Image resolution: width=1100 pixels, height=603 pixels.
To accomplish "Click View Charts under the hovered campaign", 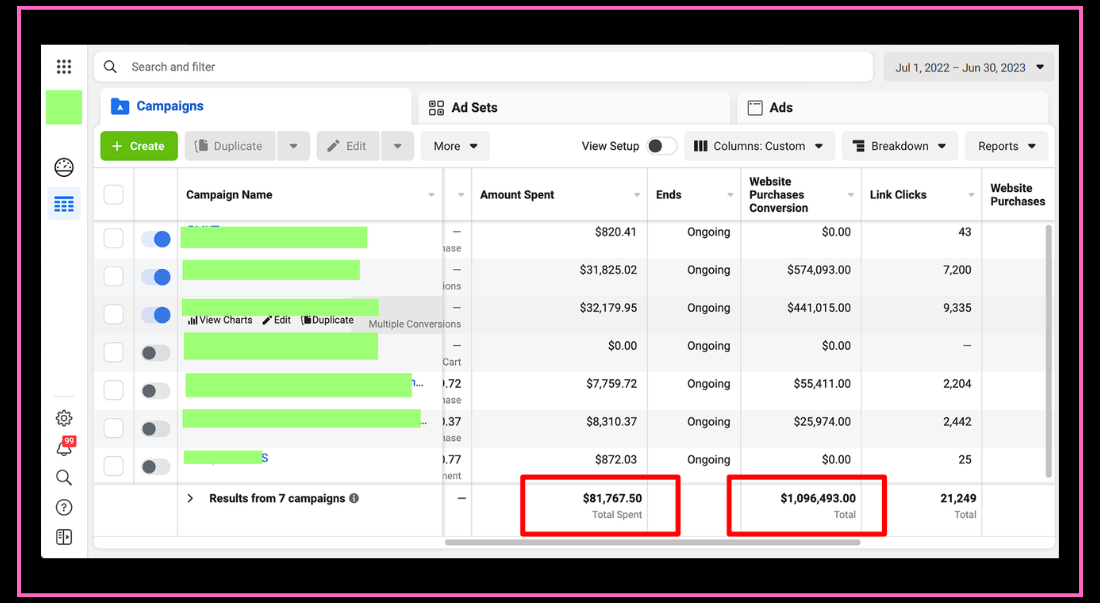I will 220,320.
